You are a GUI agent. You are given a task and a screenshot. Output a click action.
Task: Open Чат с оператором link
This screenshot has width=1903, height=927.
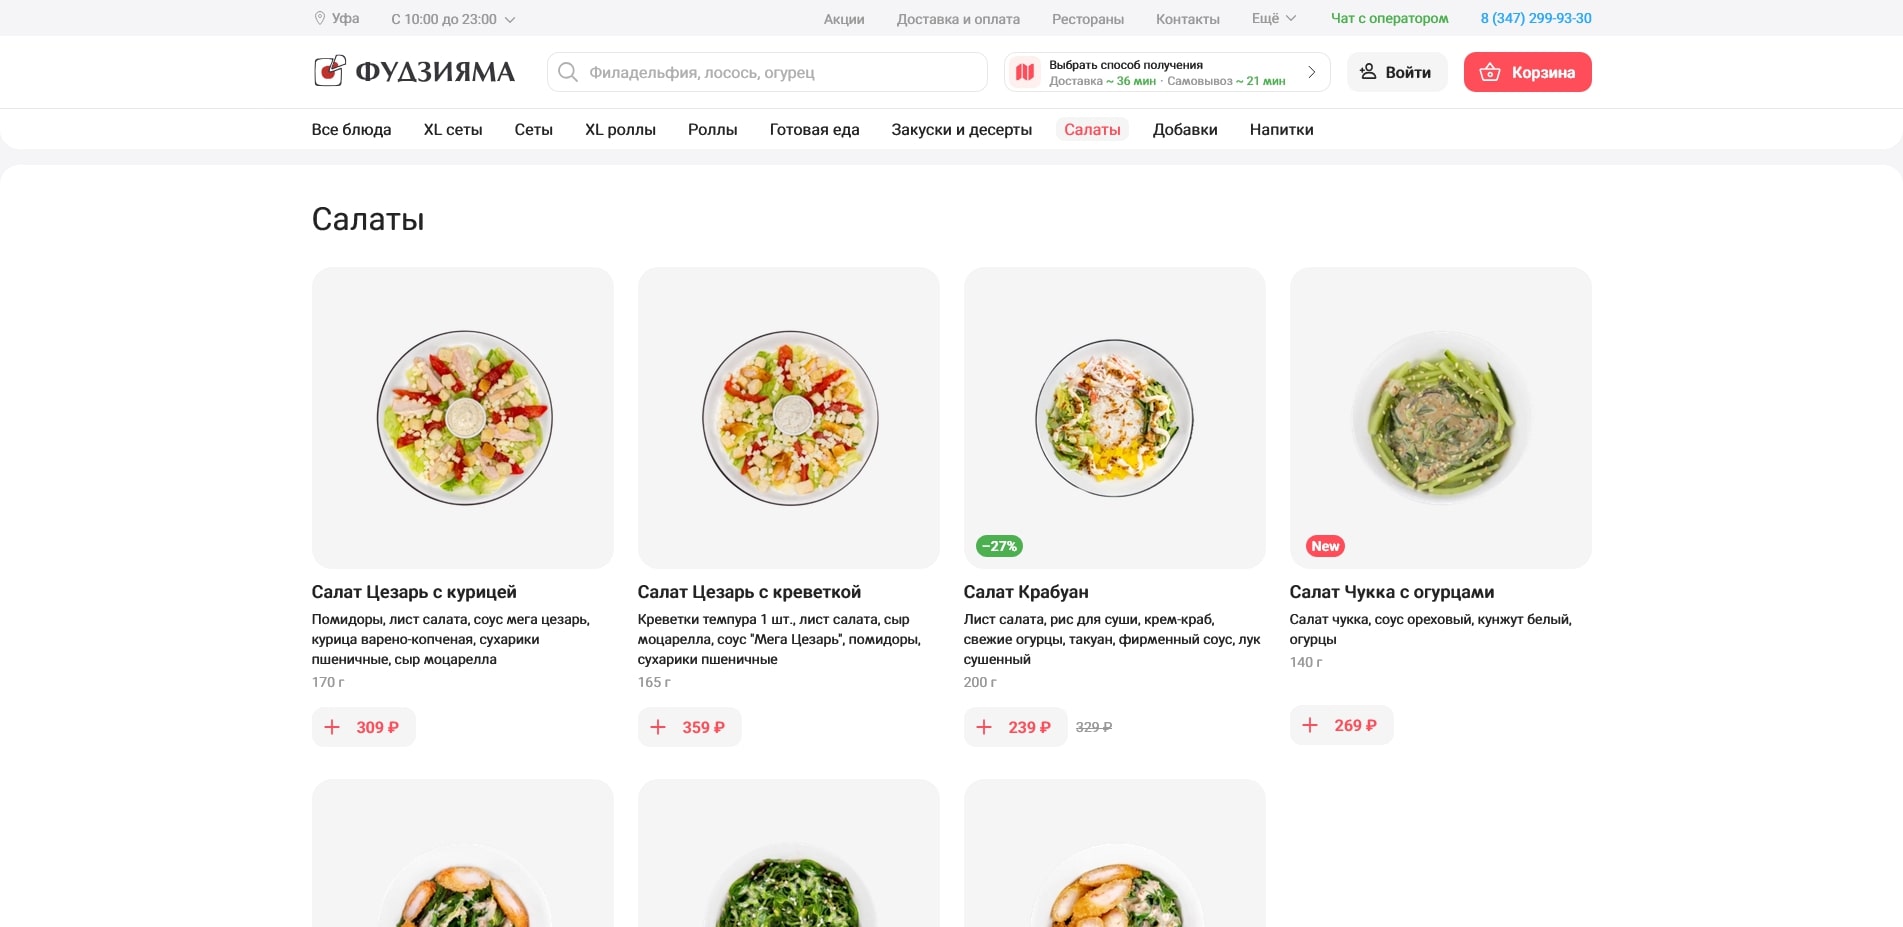point(1389,18)
